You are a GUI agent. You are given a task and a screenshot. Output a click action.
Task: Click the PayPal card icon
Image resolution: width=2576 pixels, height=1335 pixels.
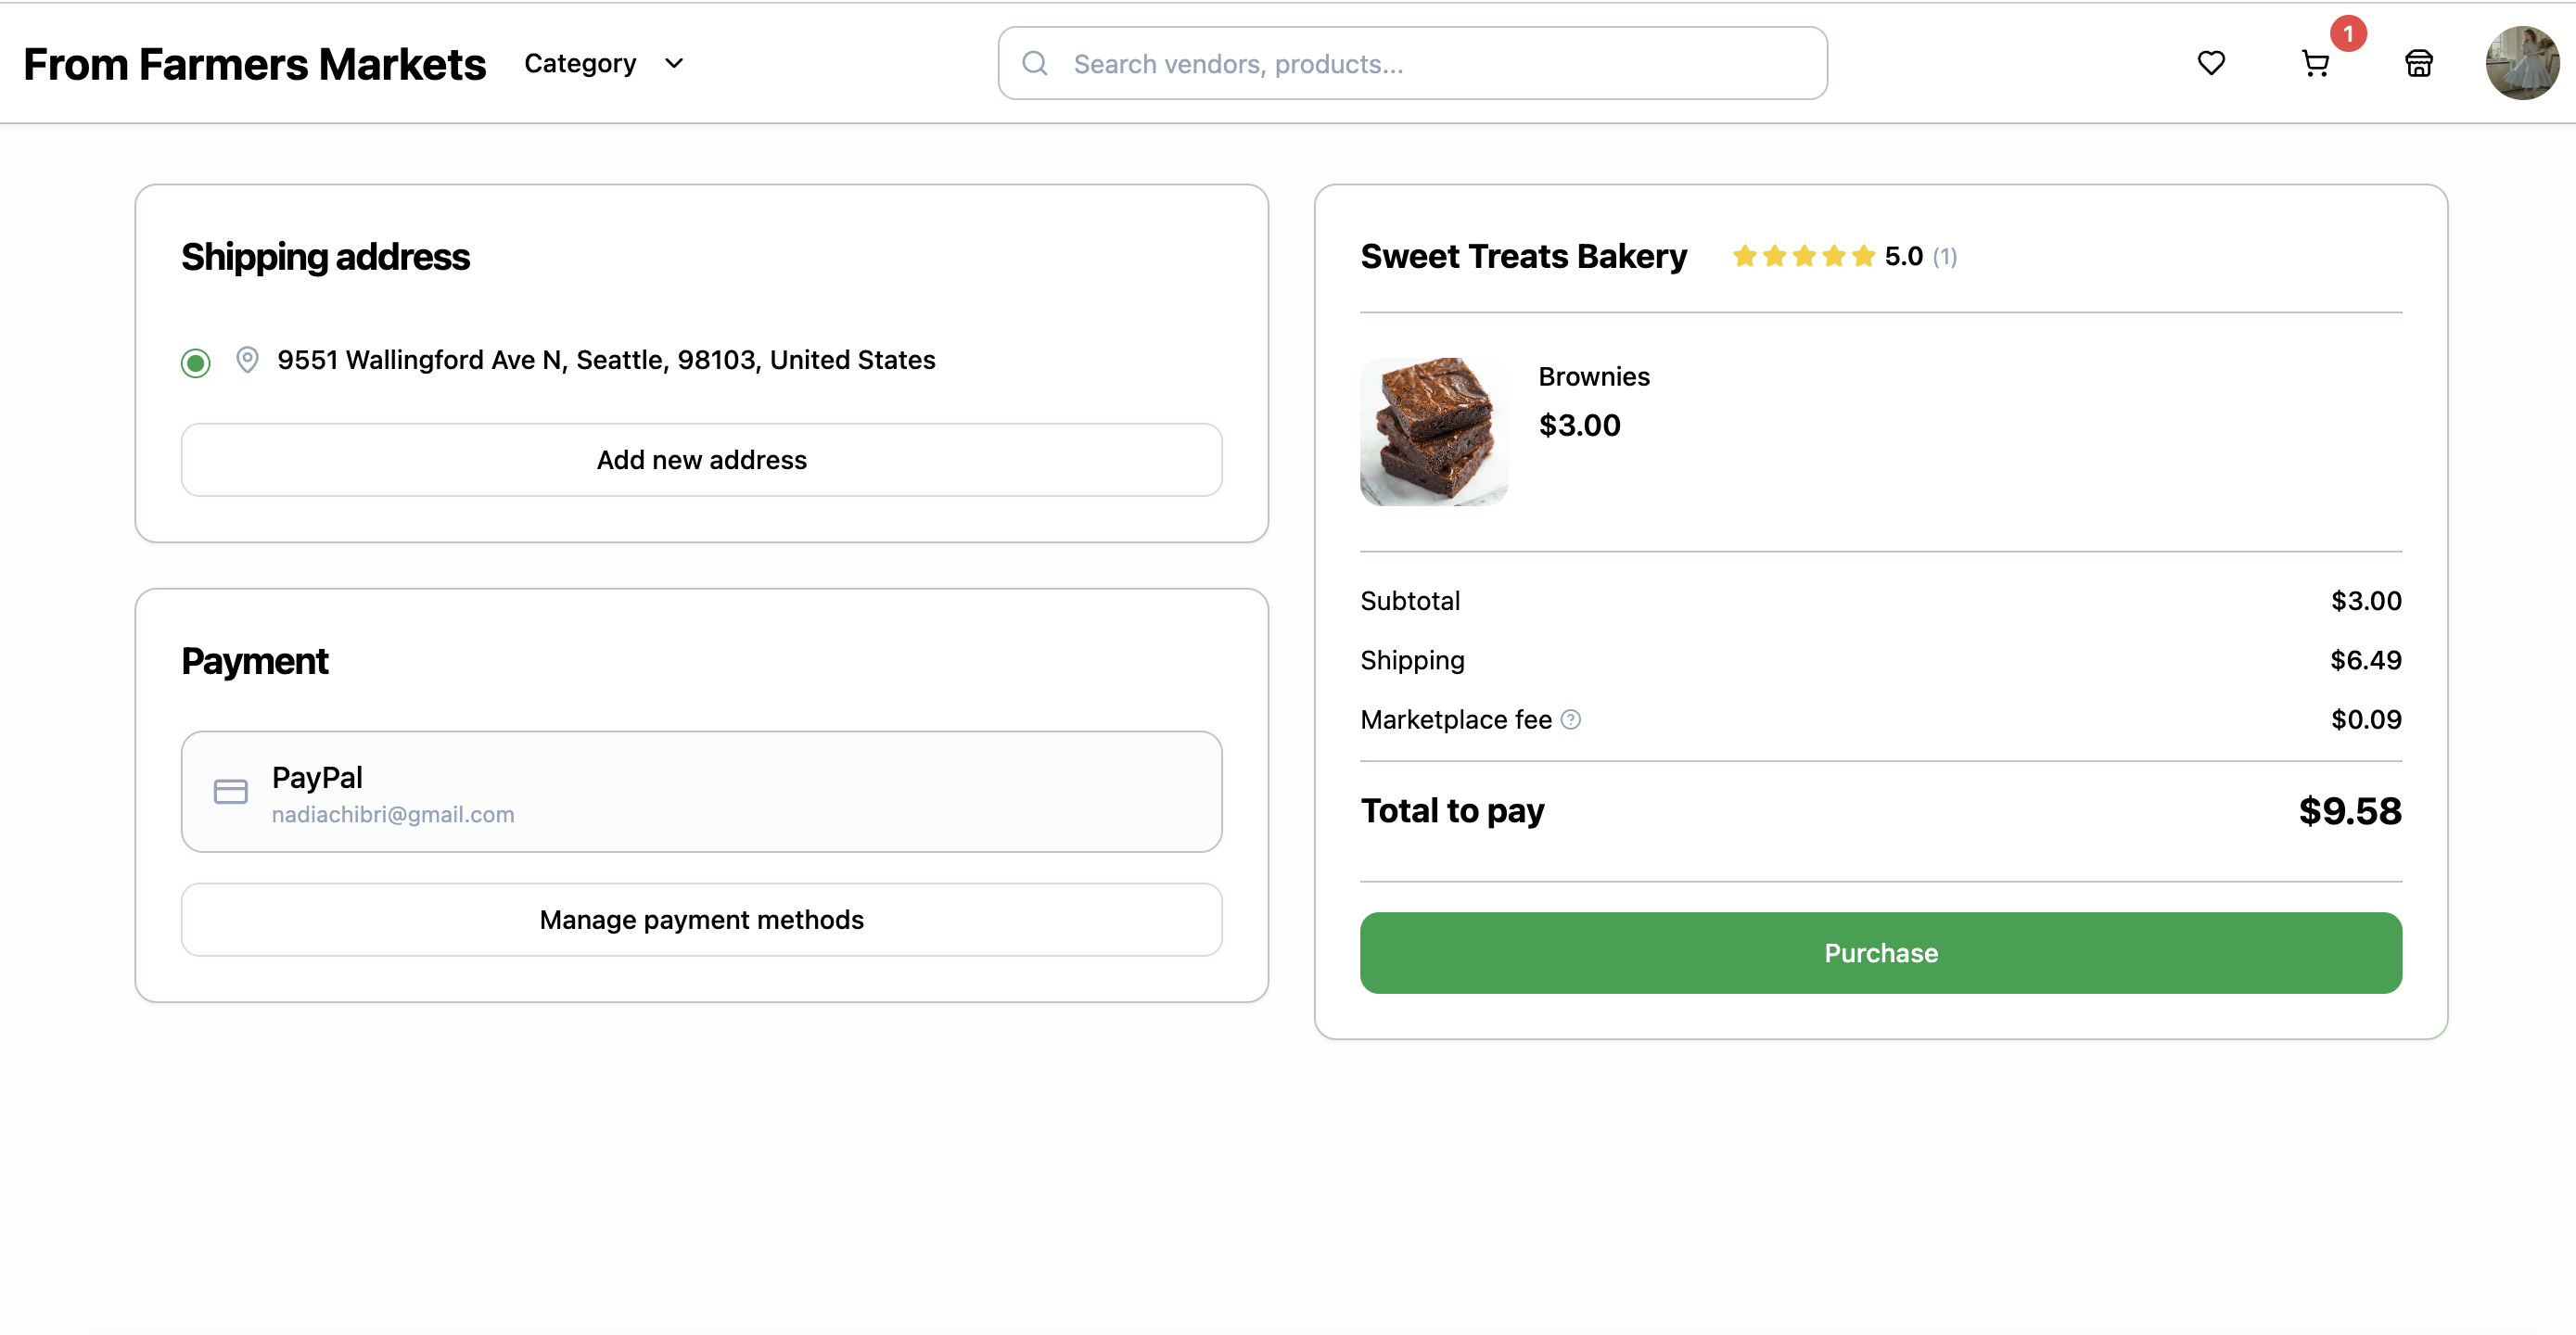pyautogui.click(x=231, y=792)
